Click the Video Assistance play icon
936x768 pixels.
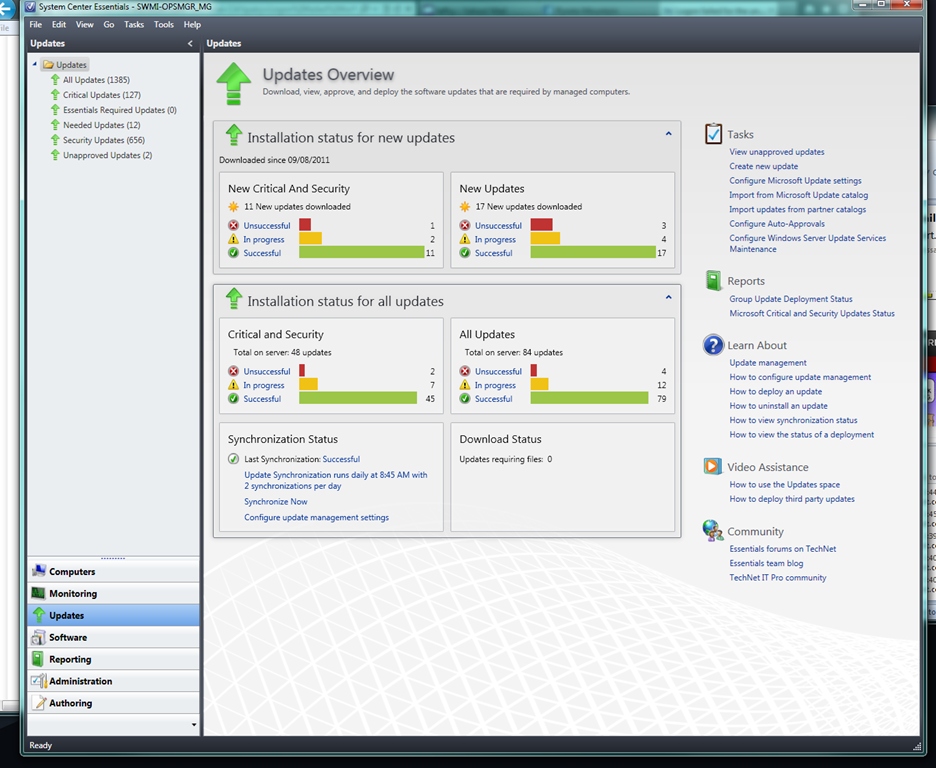pyautogui.click(x=712, y=467)
